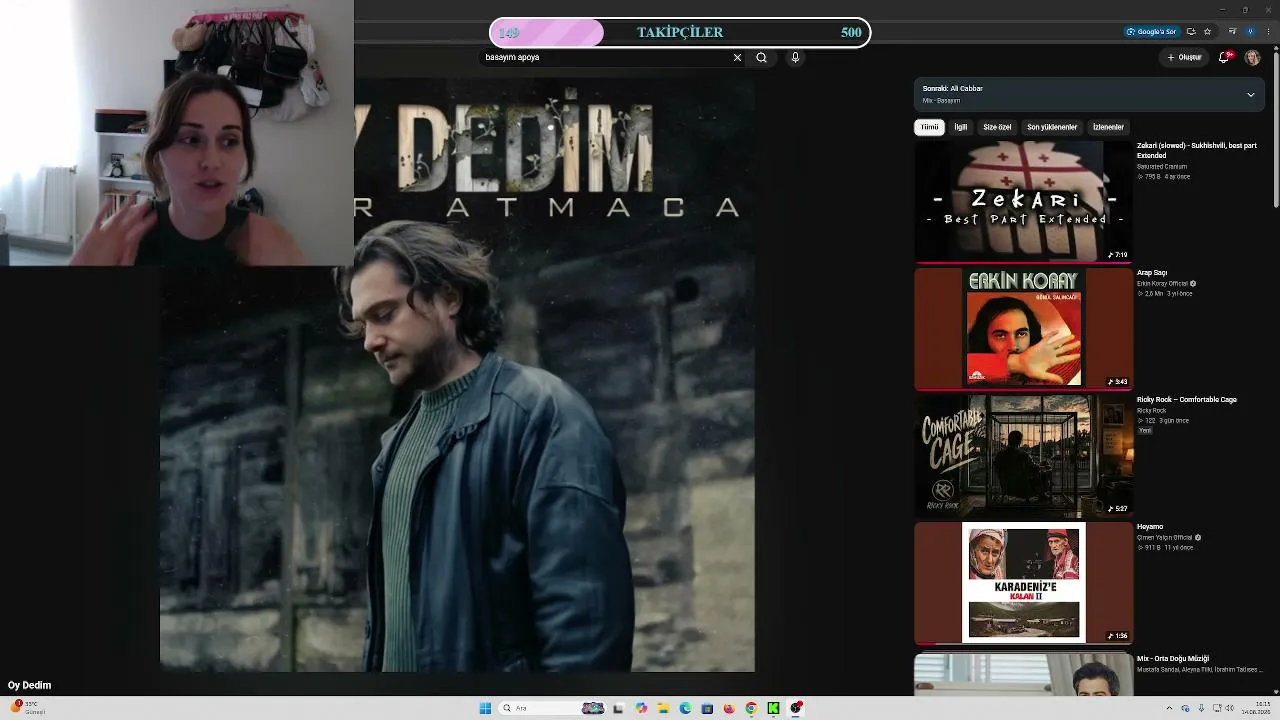Open the Erkin Koray Official channel name
Viewport: 1280px width, 720px height.
[1162, 284]
